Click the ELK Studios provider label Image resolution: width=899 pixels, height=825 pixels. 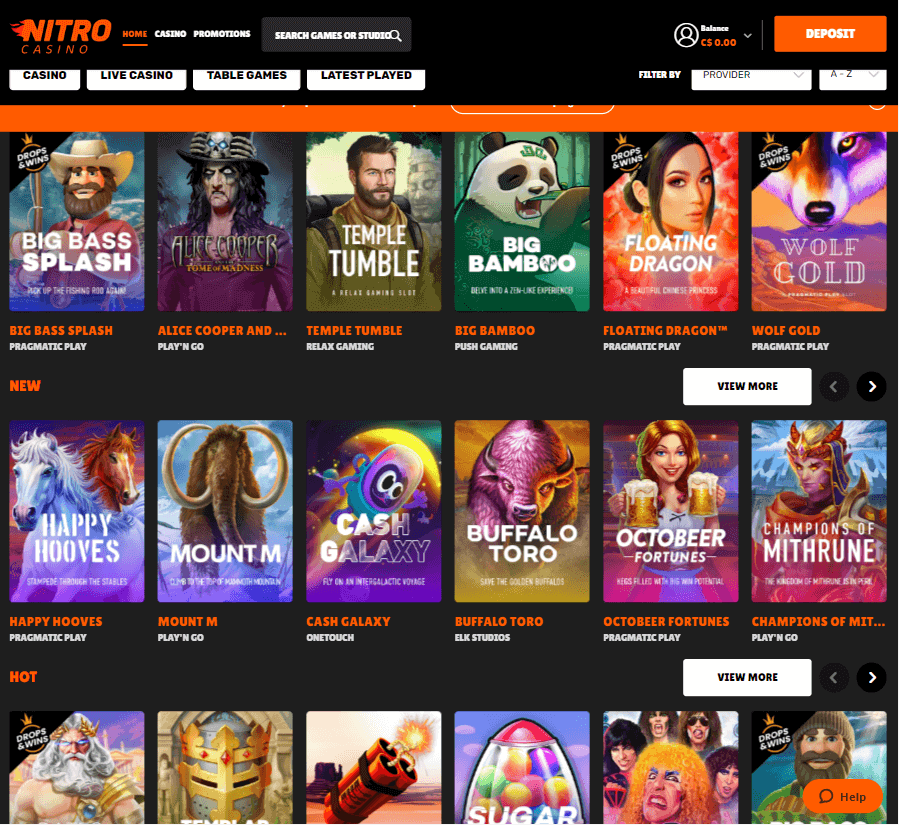[x=482, y=638]
